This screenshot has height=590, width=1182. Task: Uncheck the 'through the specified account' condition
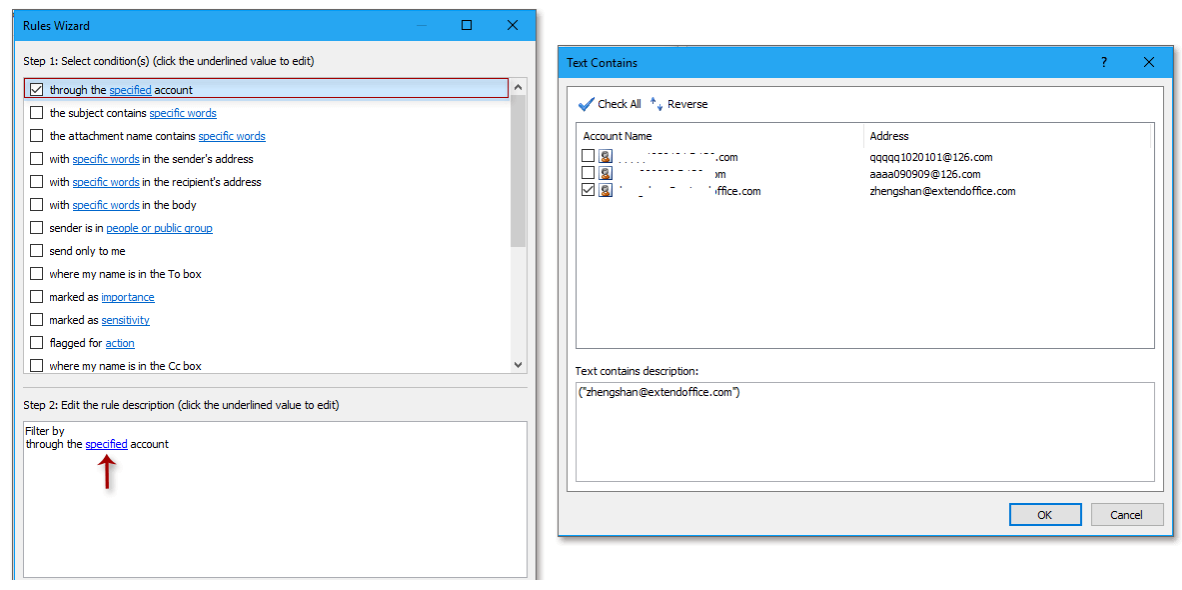37,88
